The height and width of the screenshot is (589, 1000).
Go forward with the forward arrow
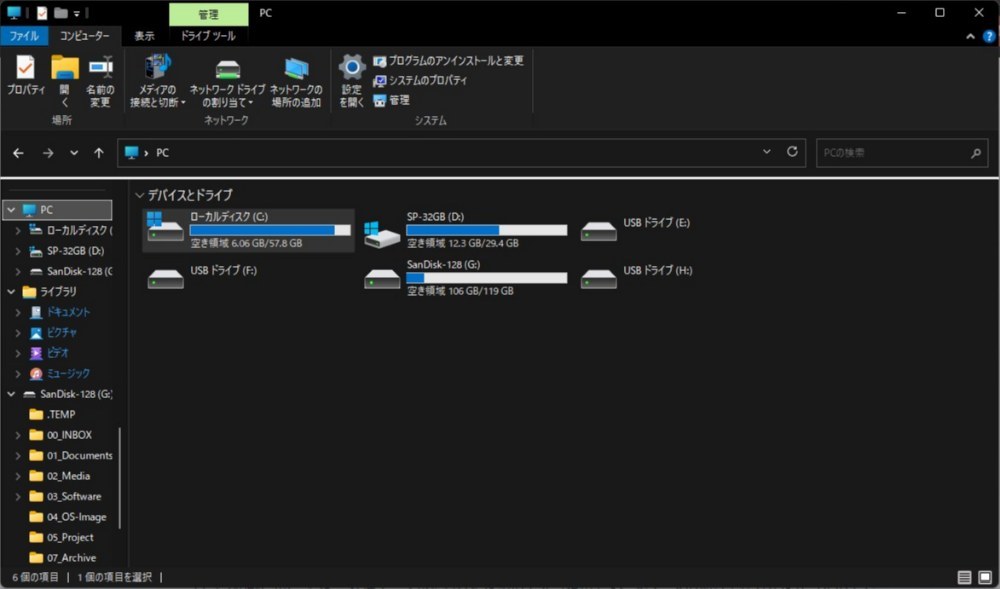(48, 153)
